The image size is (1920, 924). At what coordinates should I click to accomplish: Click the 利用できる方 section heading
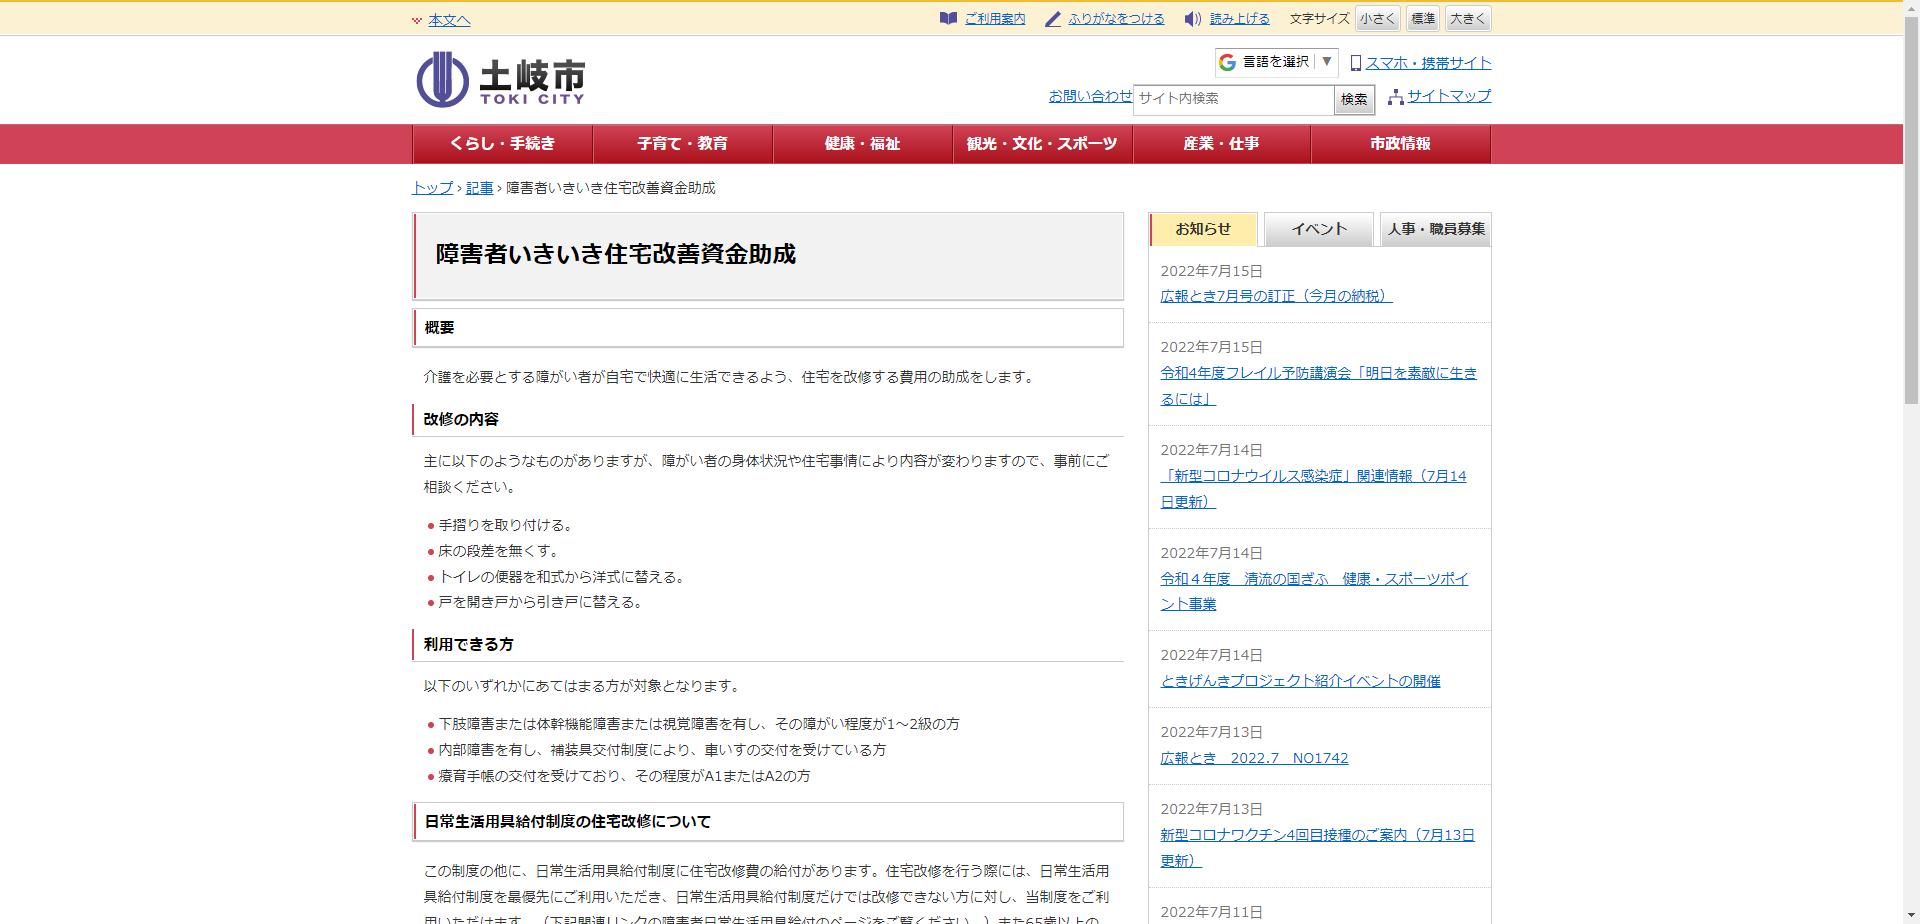tap(468, 645)
